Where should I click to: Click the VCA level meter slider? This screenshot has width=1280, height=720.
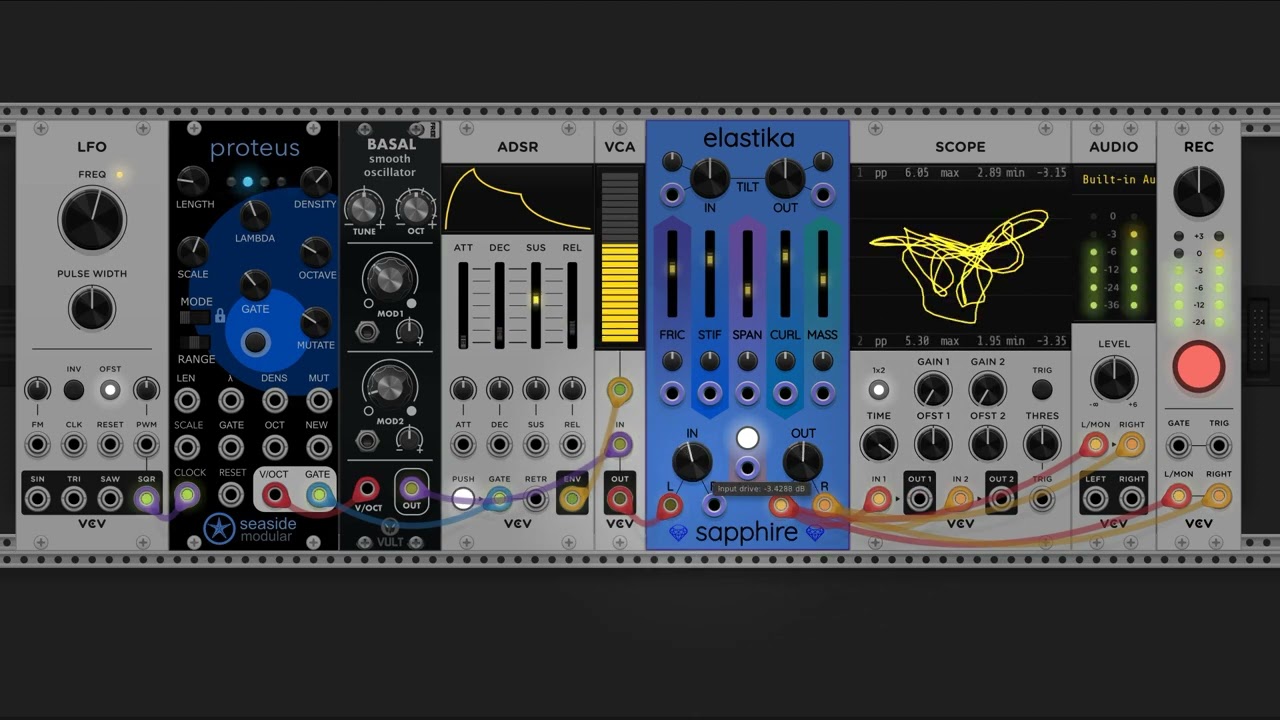(x=620, y=258)
